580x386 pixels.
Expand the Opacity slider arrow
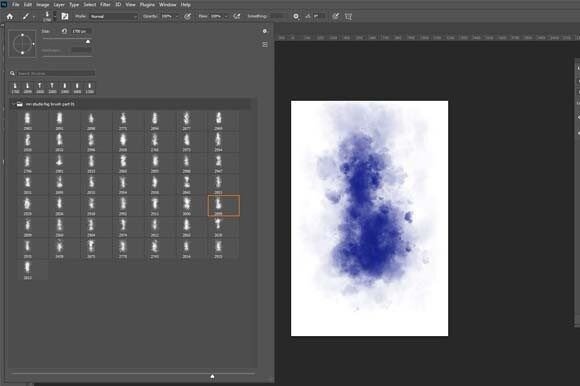click(x=176, y=16)
